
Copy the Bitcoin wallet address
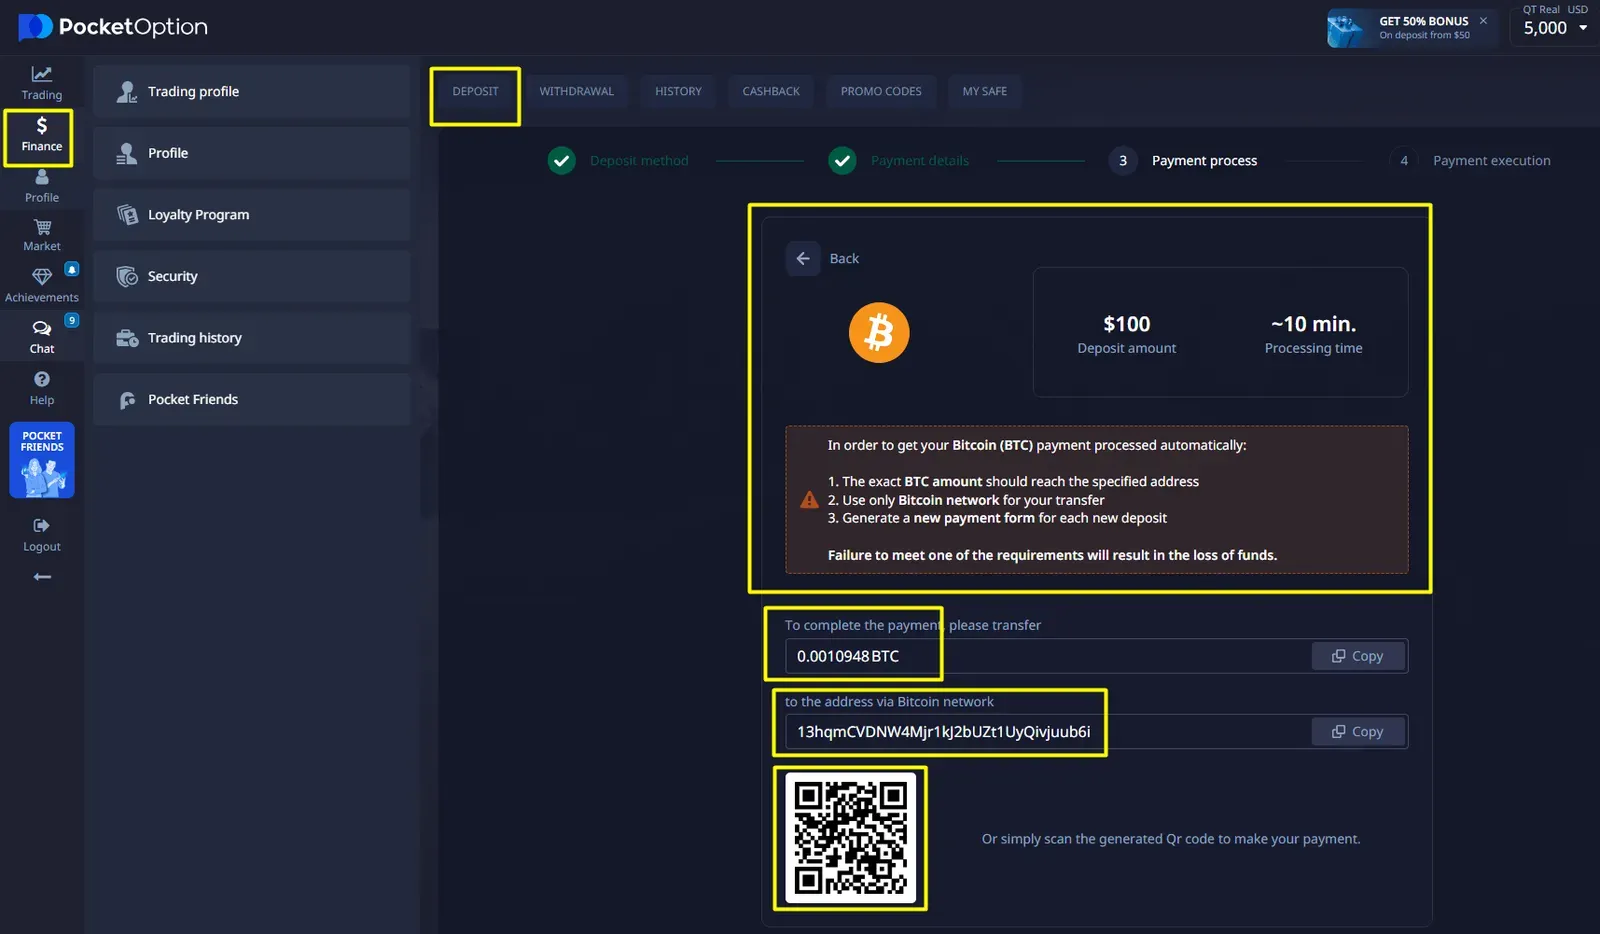pos(1357,732)
